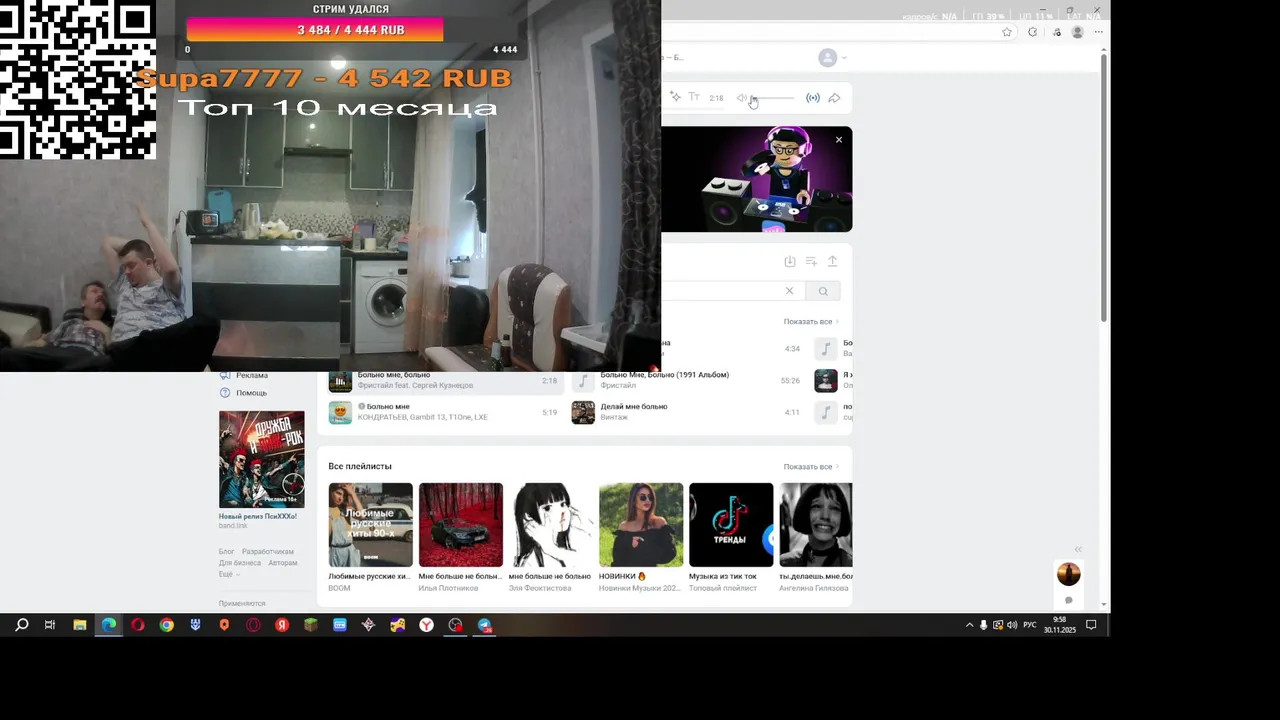
Task: Open File Explorer from the taskbar
Action: 80,625
